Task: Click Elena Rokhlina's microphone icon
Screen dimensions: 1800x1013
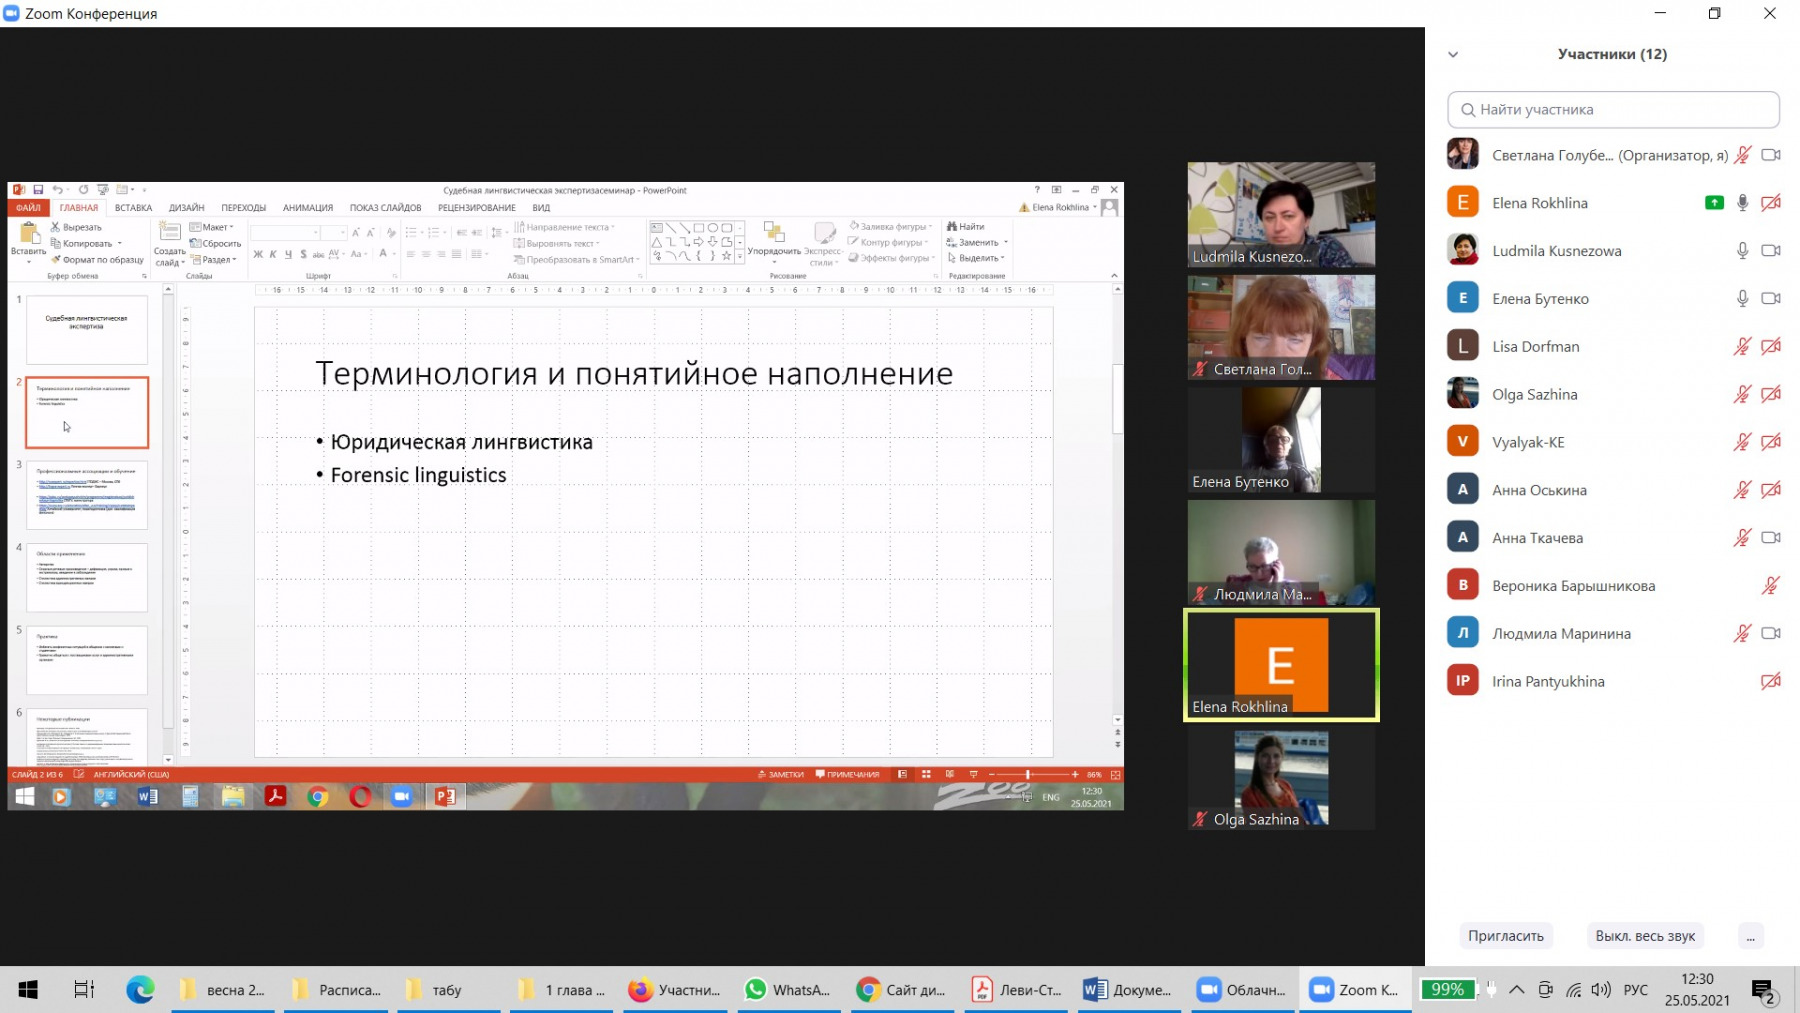Action: 1742,203
